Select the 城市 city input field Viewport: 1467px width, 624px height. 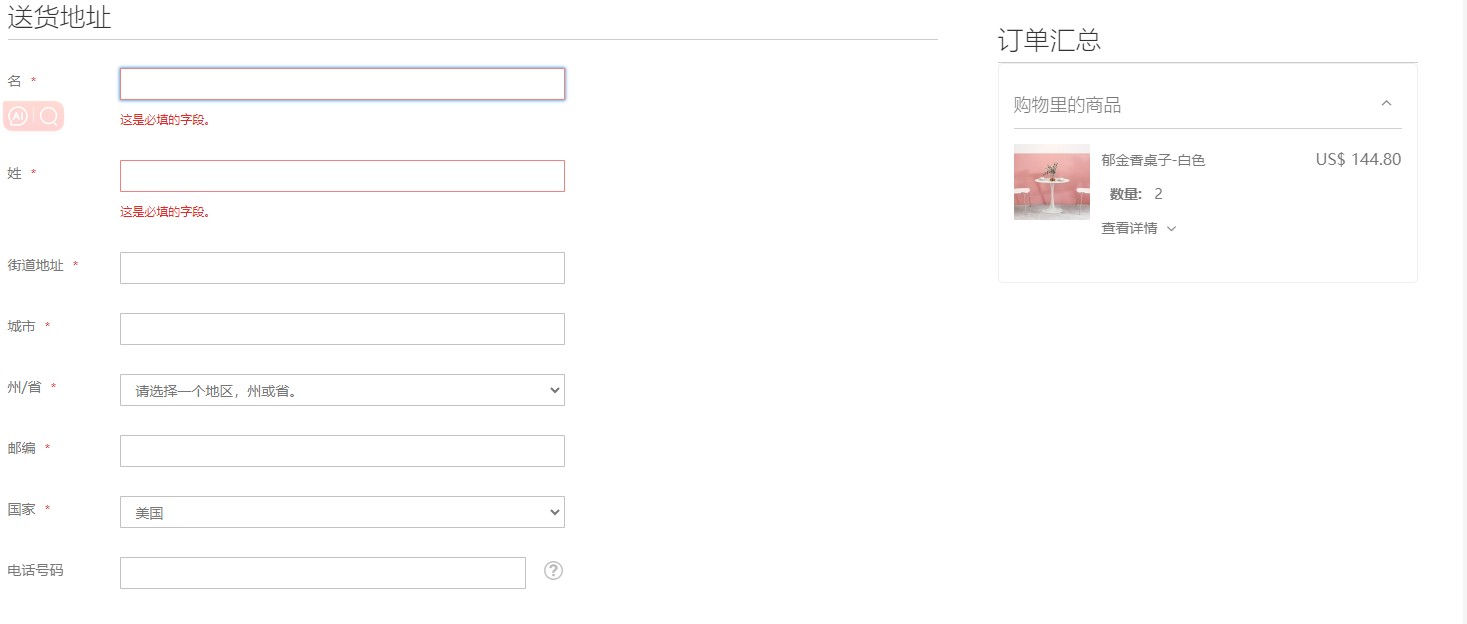pos(342,329)
